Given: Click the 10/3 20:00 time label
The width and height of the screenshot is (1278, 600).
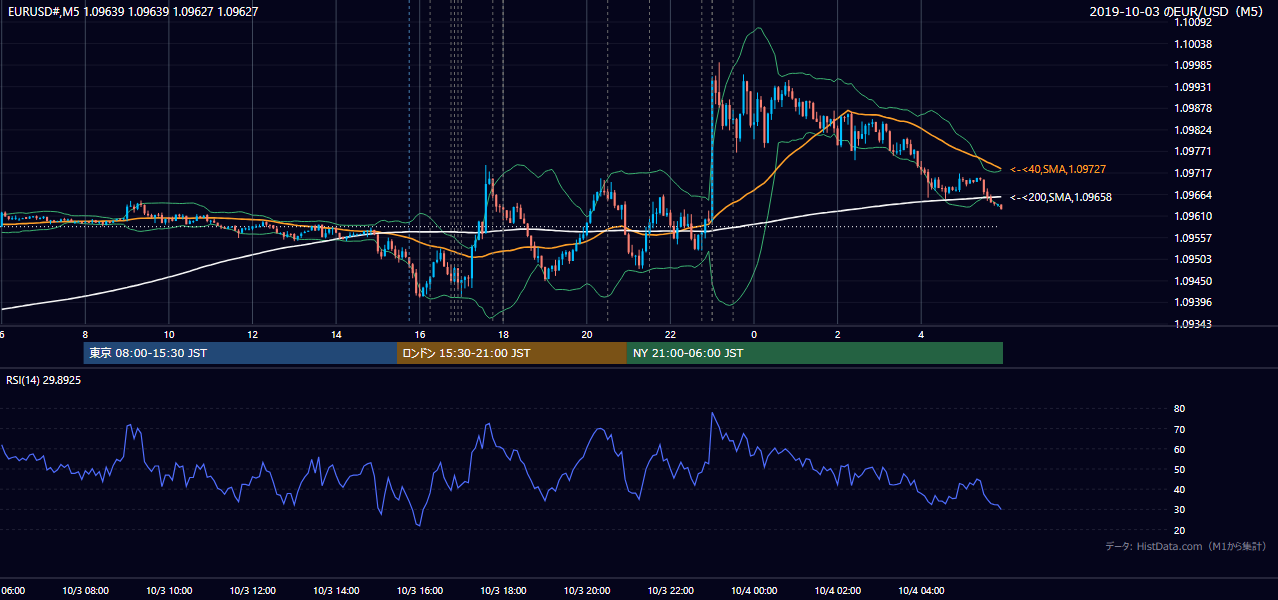Looking at the screenshot, I should click(x=587, y=591).
